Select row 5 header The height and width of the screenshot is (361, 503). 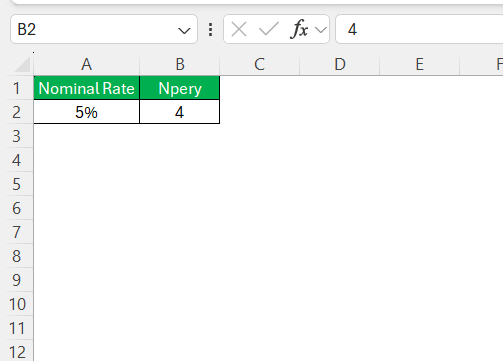point(17,184)
